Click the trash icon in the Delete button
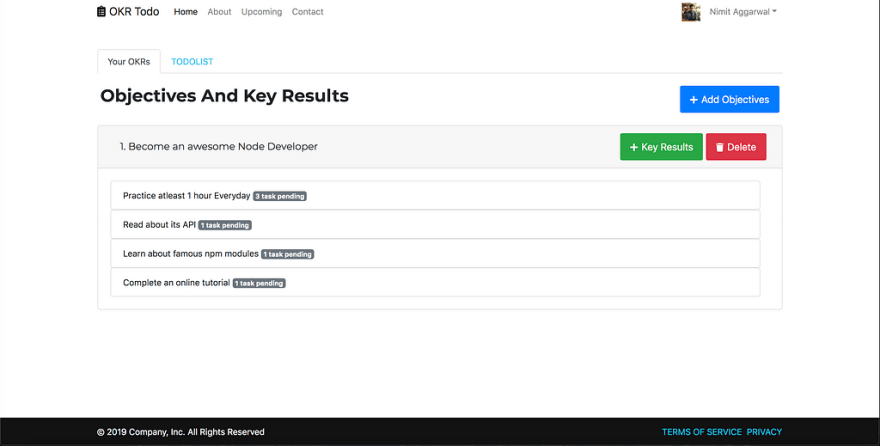This screenshot has height=446, width=880. point(719,148)
